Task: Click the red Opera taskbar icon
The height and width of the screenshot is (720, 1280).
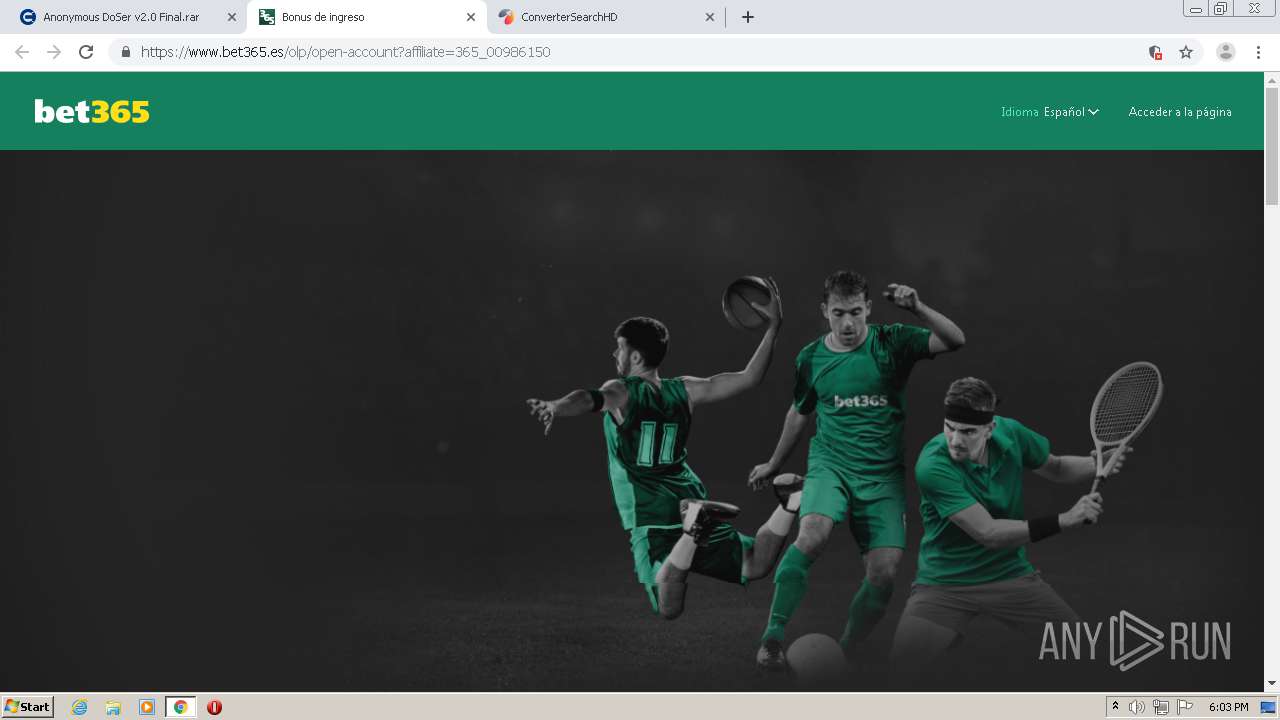Action: 214,707
